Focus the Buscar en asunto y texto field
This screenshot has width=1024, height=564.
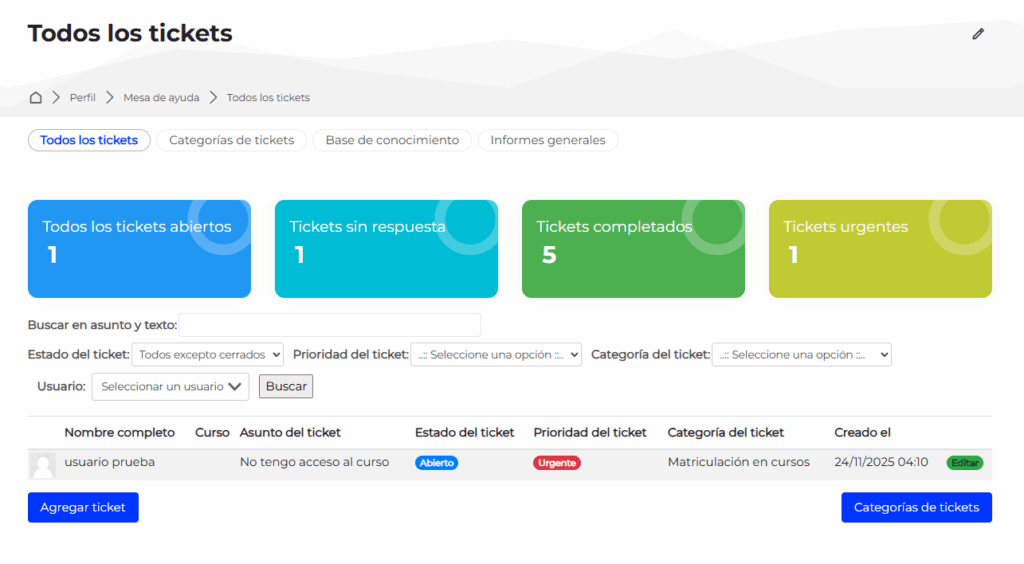pyautogui.click(x=329, y=325)
